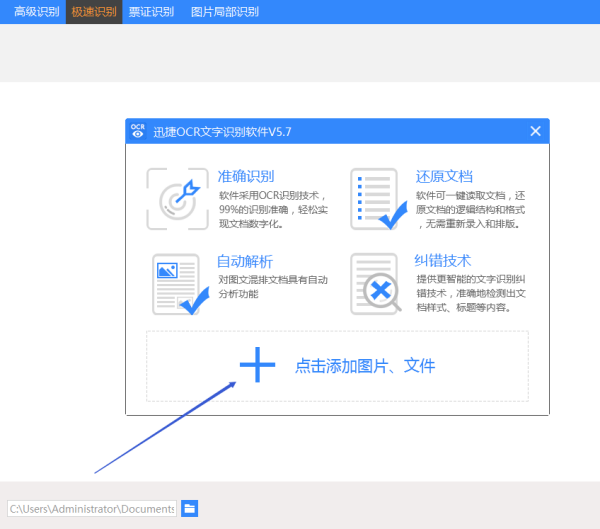
Task: Click the 点击添加图片、文件 link
Action: pyautogui.click(x=365, y=367)
